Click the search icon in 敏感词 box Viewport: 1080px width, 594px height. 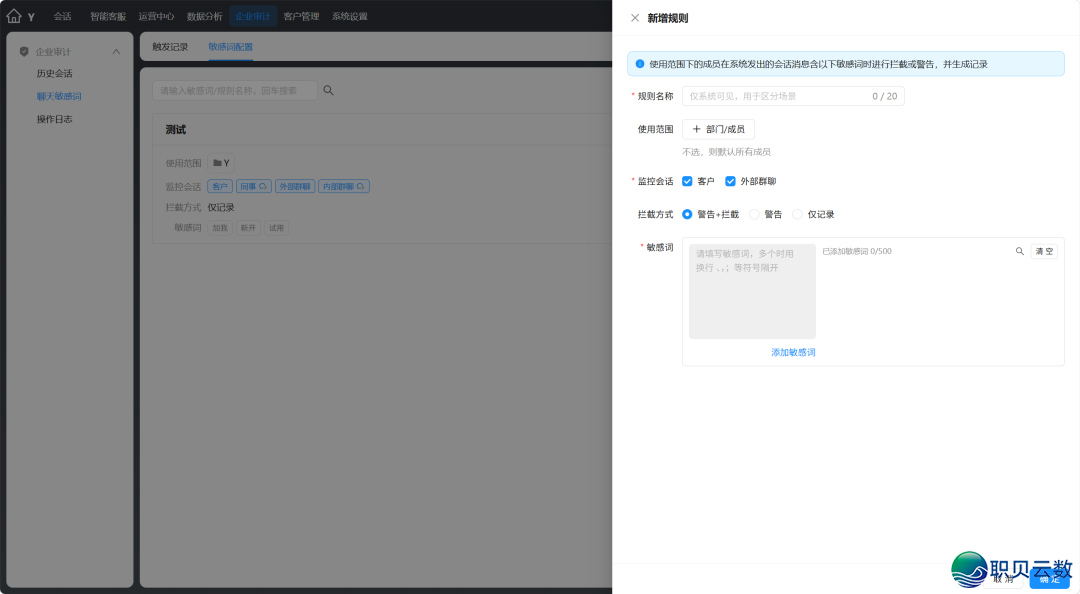(1019, 252)
